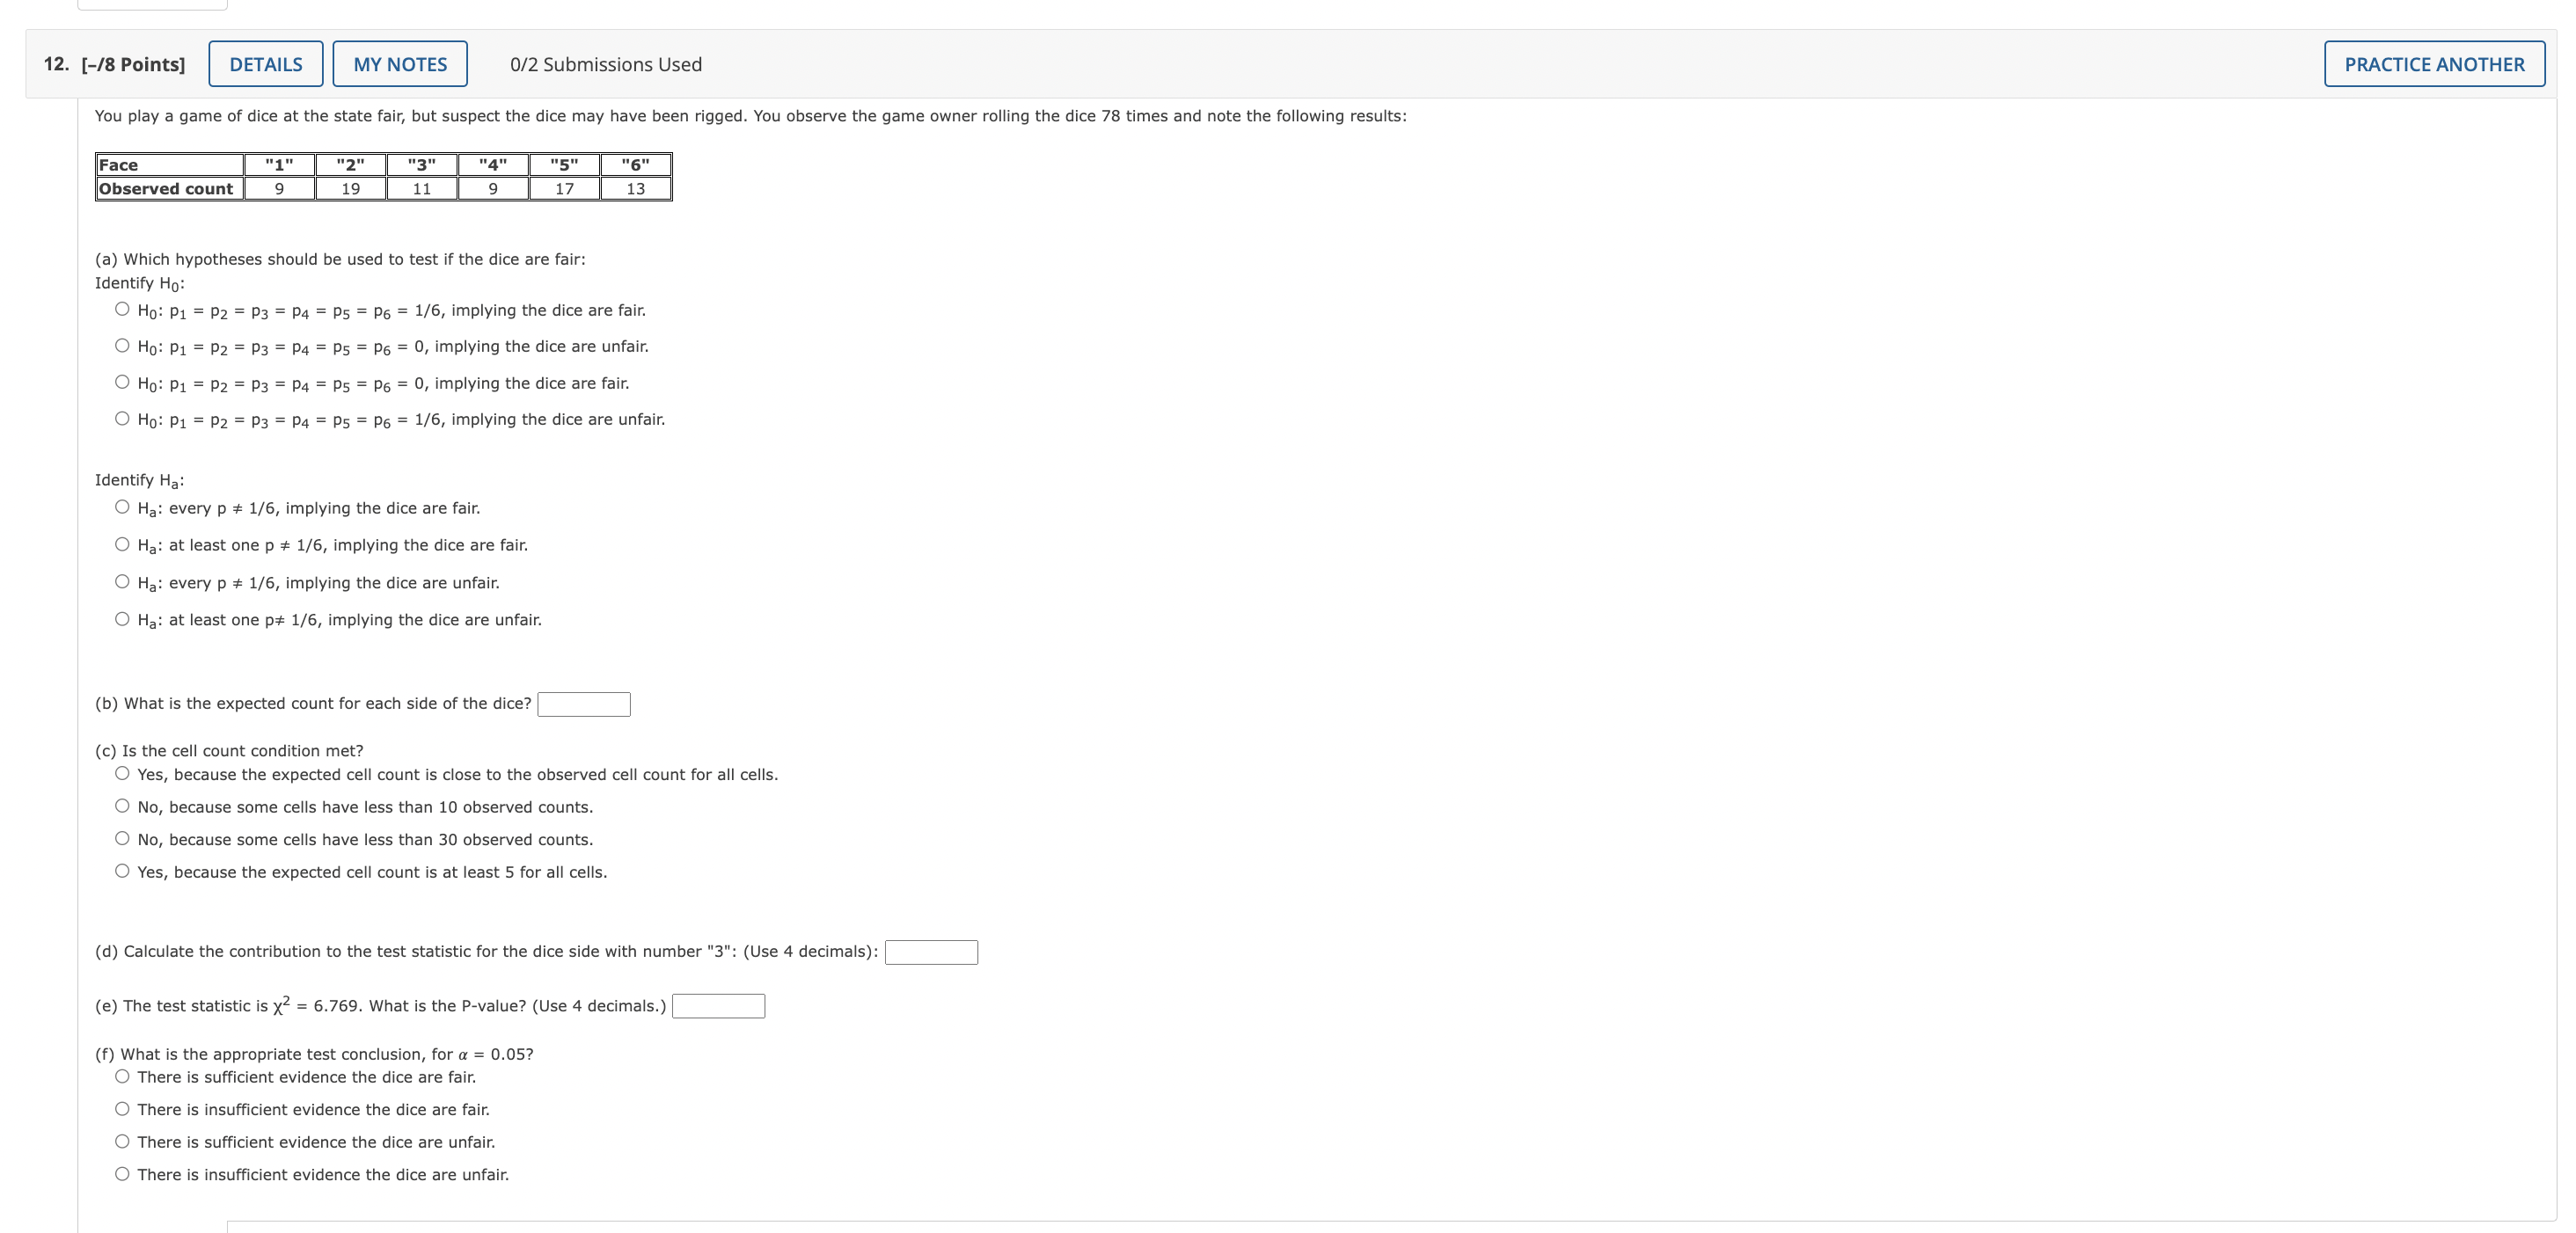Select 'sufficient evidence the dice are fair'
Screen dimensions: 2576x1233
click(x=122, y=1077)
